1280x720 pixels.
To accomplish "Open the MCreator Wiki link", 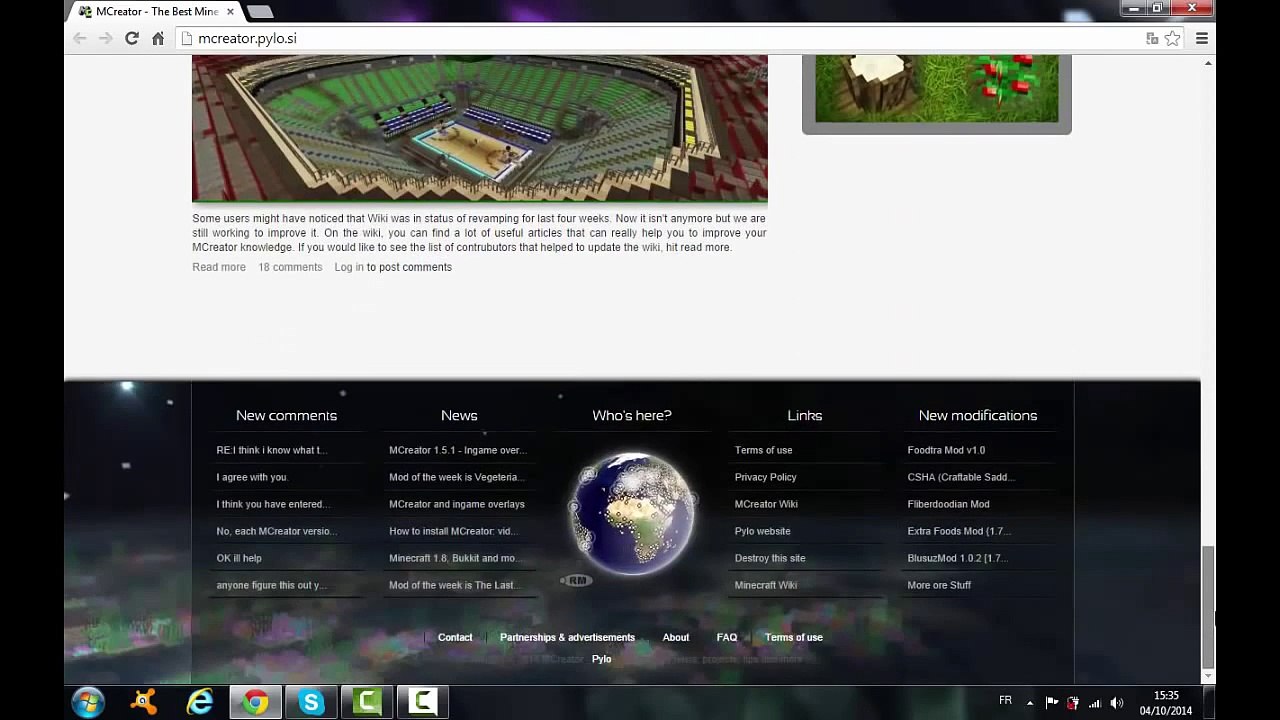I will coord(766,504).
